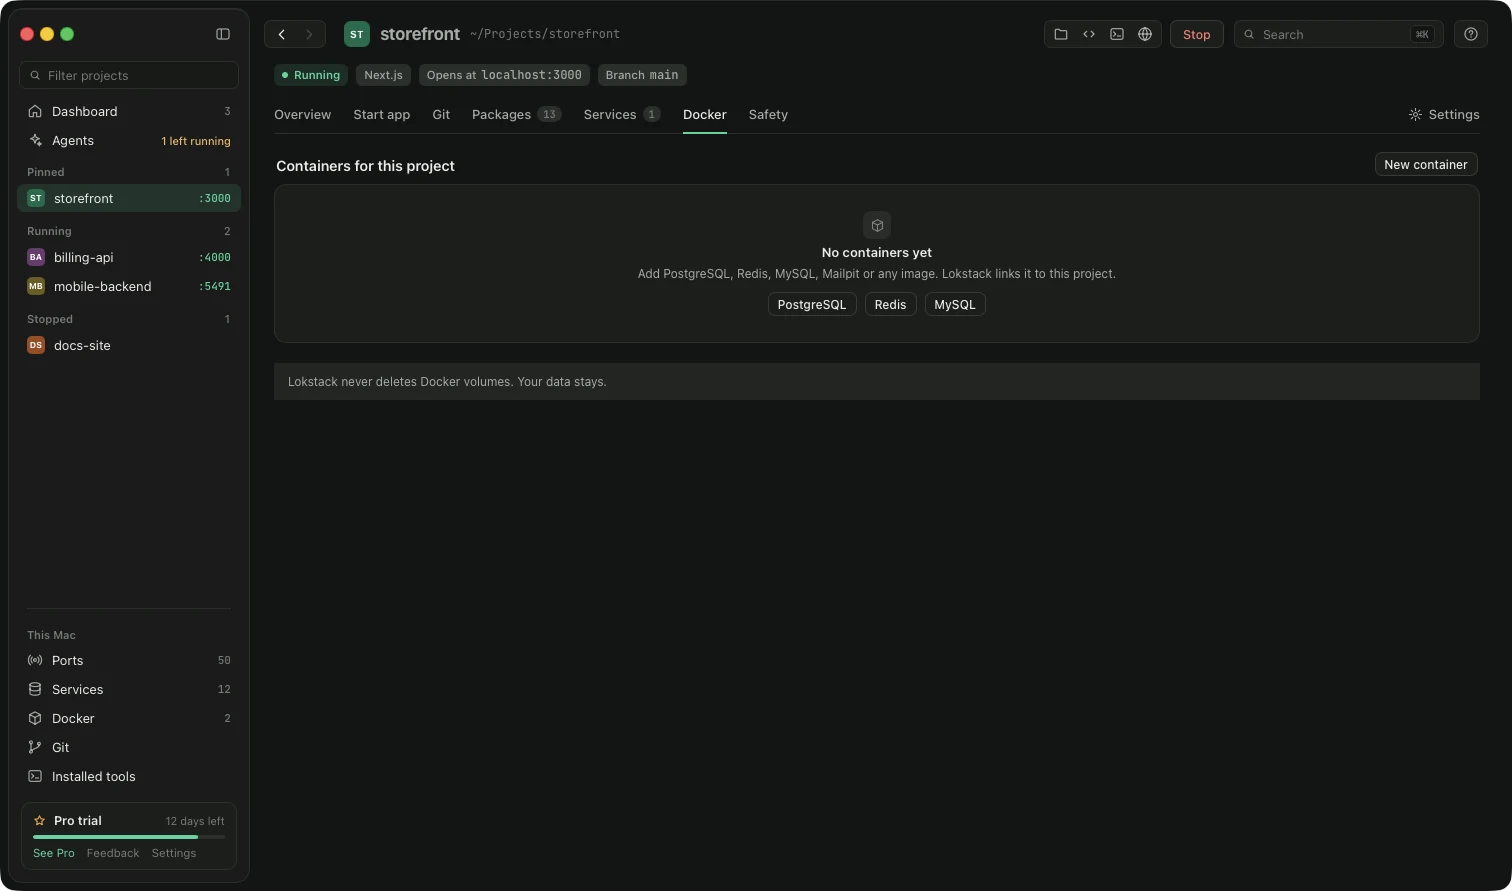
Task: Open the Safety tab
Action: (x=768, y=114)
